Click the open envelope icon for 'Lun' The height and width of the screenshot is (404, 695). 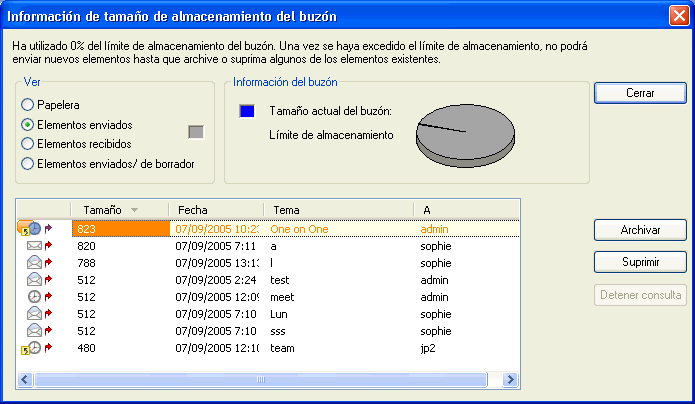34,314
